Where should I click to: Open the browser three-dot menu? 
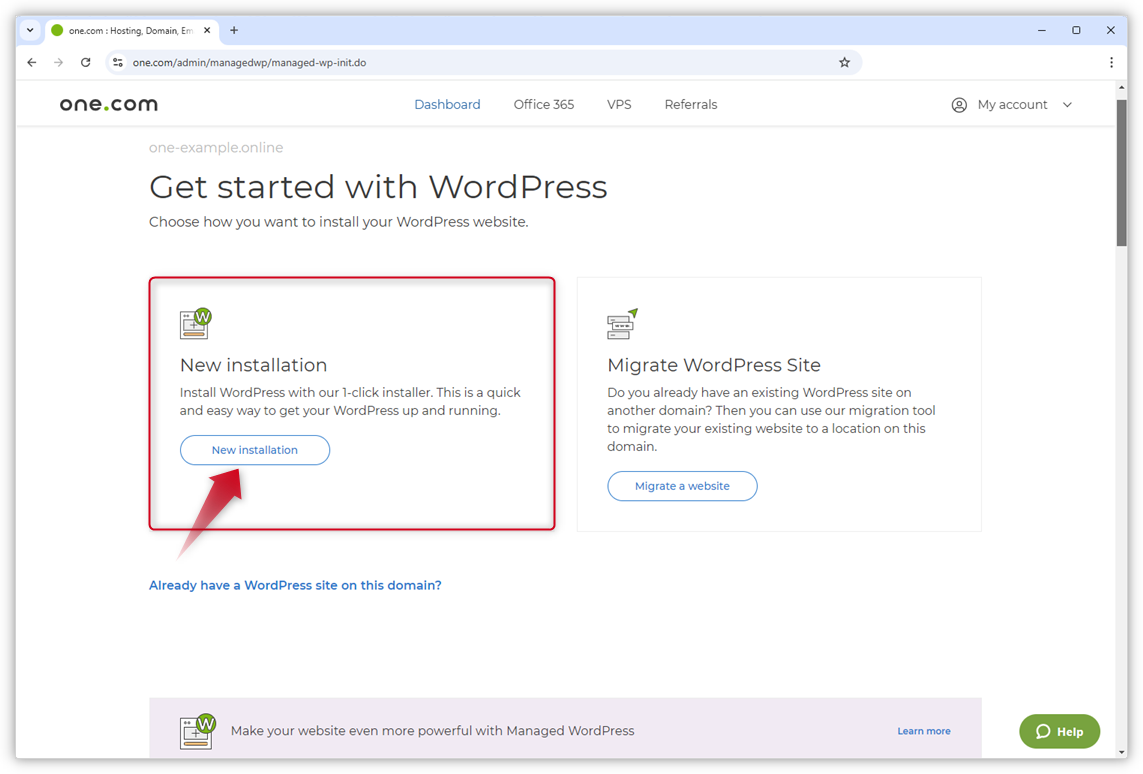click(1111, 62)
